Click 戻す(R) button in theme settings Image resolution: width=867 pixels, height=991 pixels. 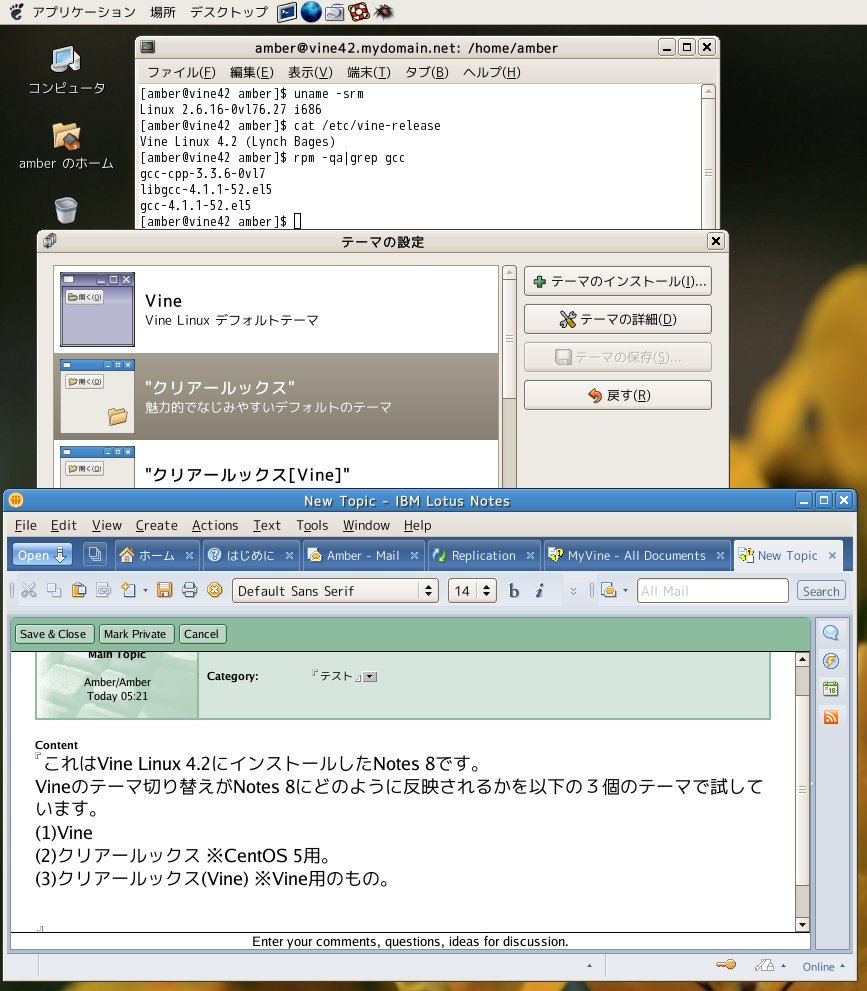coord(617,395)
